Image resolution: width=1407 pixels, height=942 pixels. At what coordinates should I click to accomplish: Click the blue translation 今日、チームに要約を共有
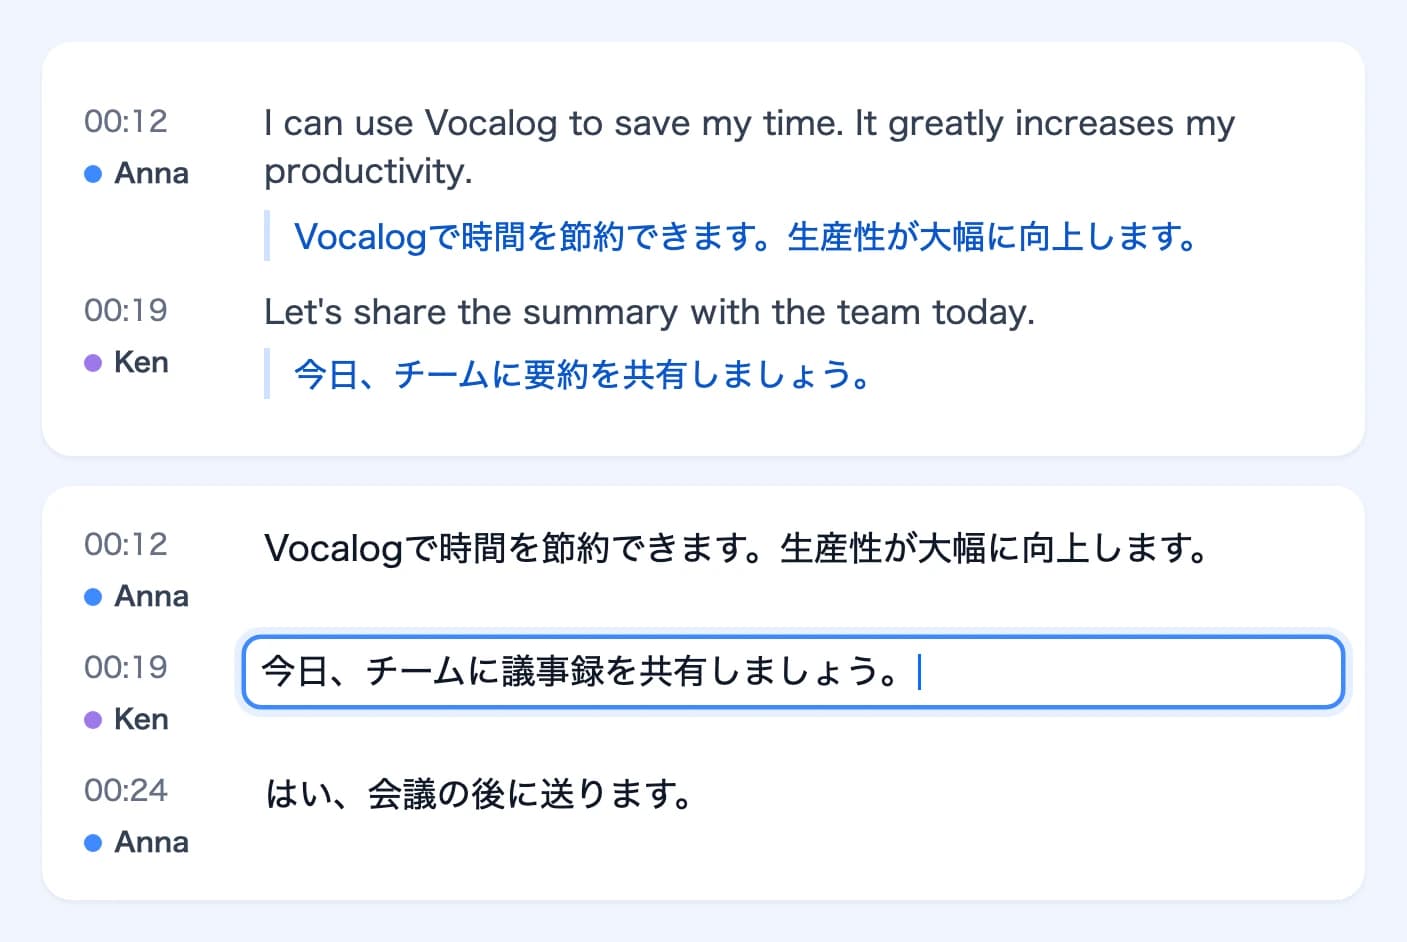pyautogui.click(x=582, y=375)
